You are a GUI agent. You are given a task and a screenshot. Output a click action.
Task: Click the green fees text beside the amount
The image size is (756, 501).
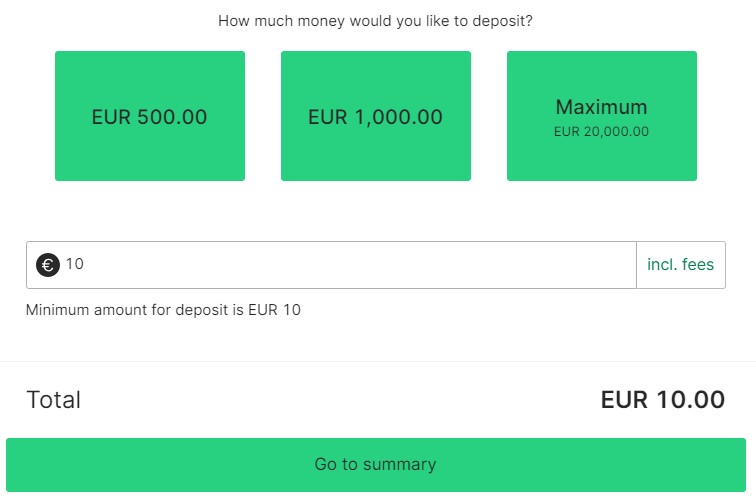pyautogui.click(x=681, y=265)
